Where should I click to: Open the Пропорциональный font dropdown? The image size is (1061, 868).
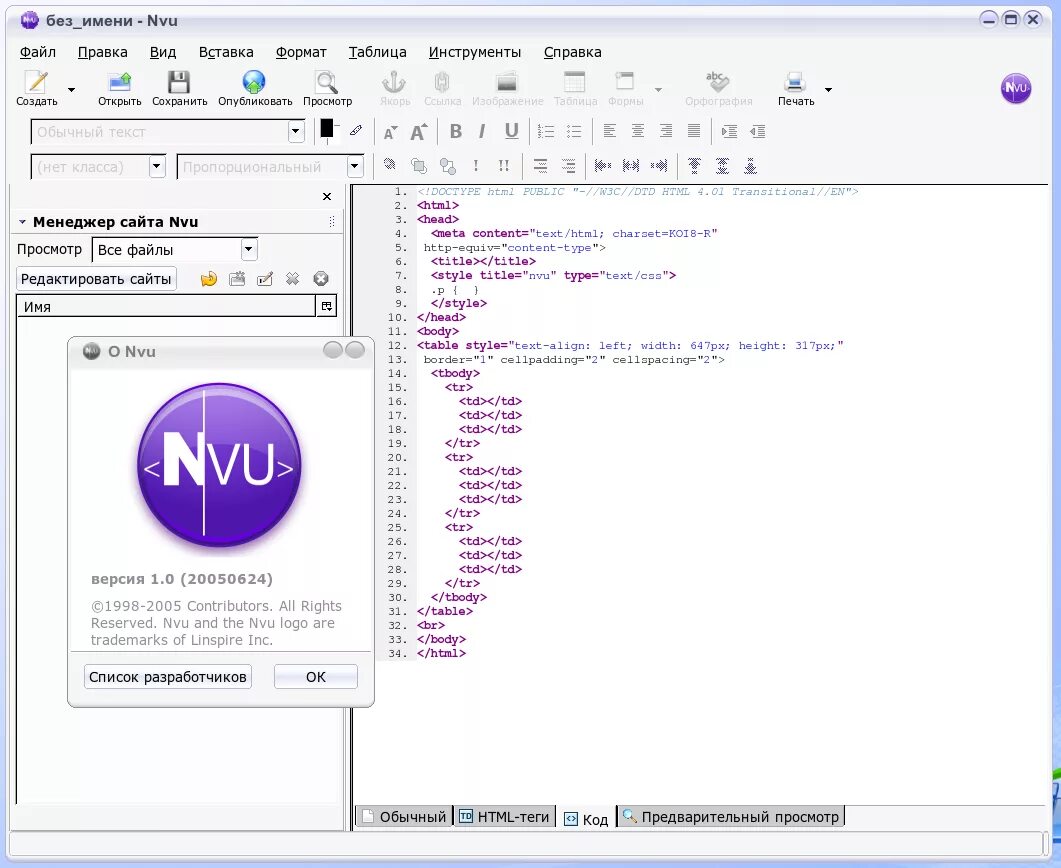(x=355, y=166)
